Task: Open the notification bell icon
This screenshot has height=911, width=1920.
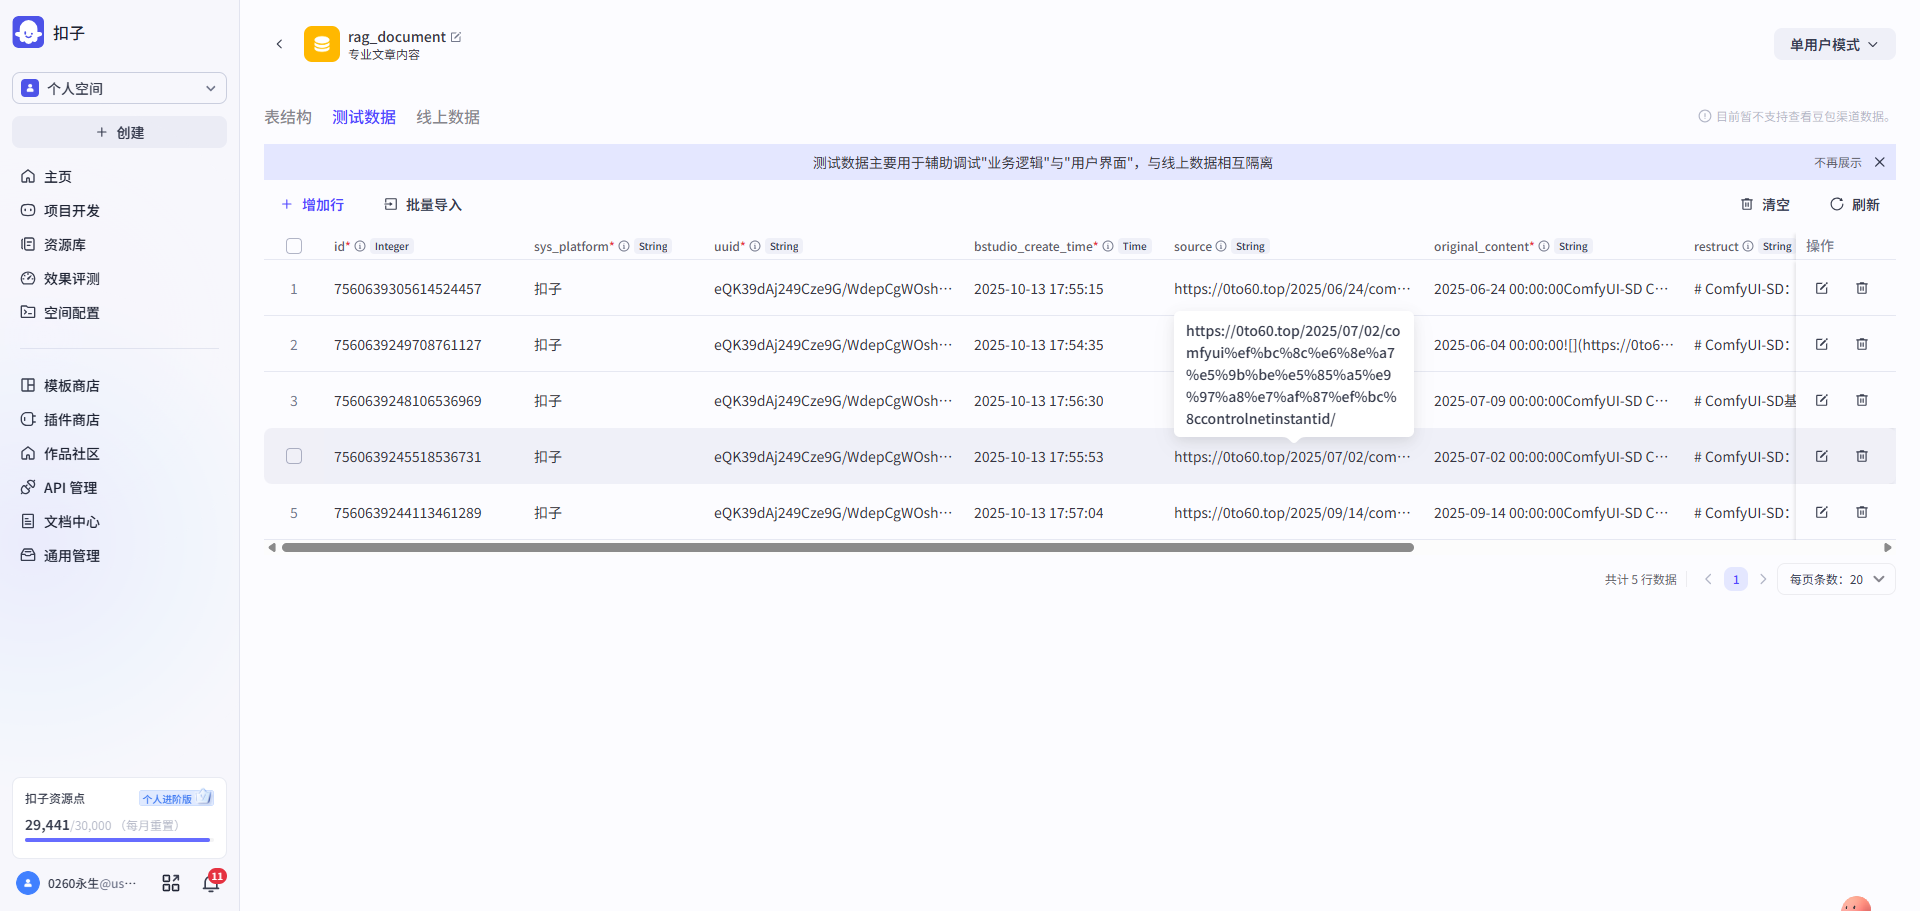Action: click(211, 883)
